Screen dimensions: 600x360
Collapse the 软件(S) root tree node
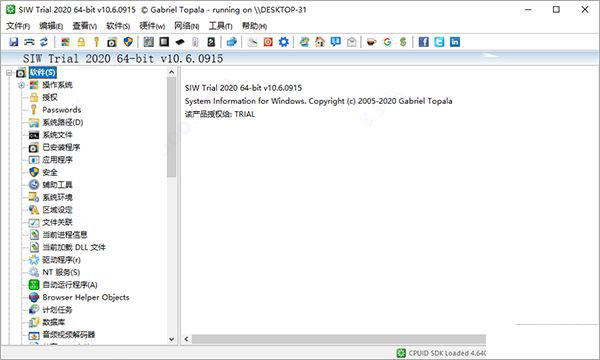9,72
